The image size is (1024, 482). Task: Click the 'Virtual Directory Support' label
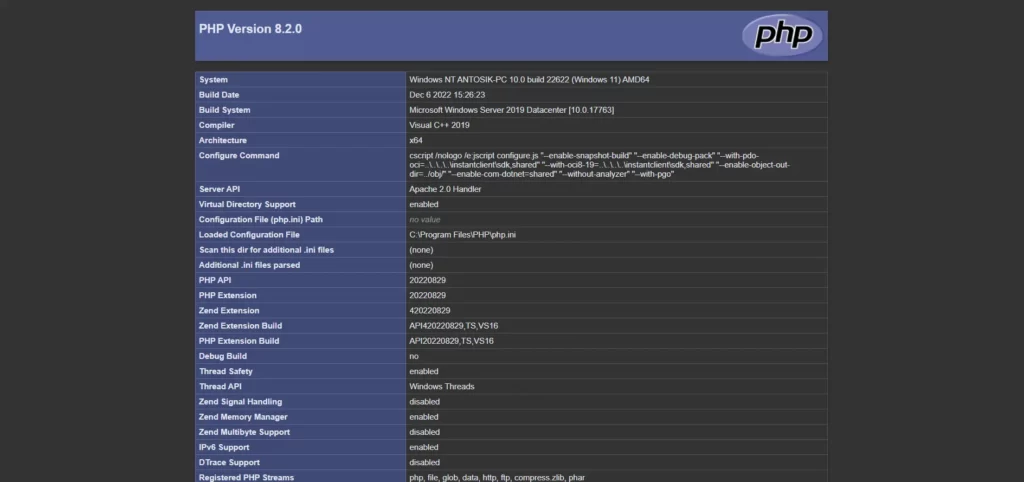(x=246, y=204)
